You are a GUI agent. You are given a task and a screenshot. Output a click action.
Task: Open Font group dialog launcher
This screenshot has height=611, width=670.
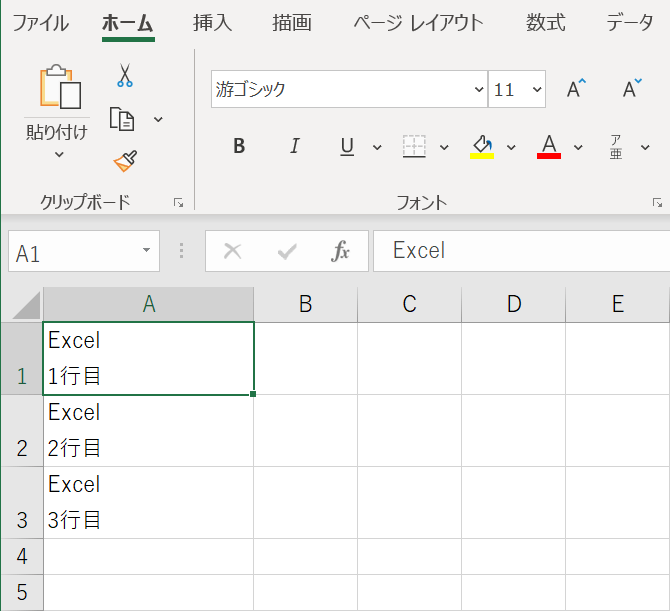click(x=657, y=203)
